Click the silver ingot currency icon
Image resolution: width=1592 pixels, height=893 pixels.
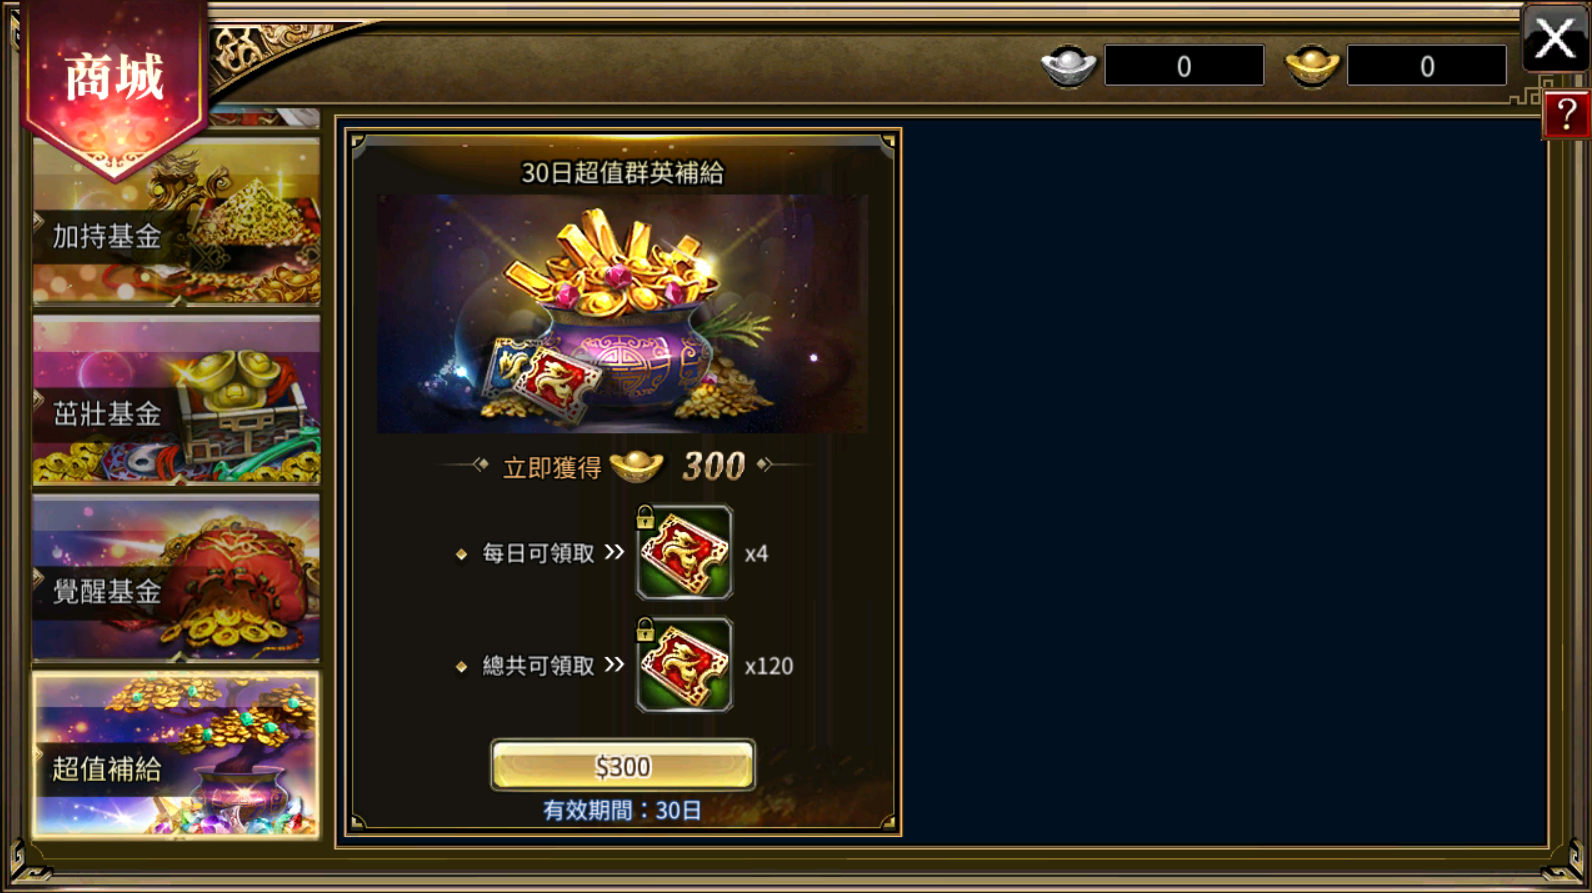pyautogui.click(x=1068, y=66)
